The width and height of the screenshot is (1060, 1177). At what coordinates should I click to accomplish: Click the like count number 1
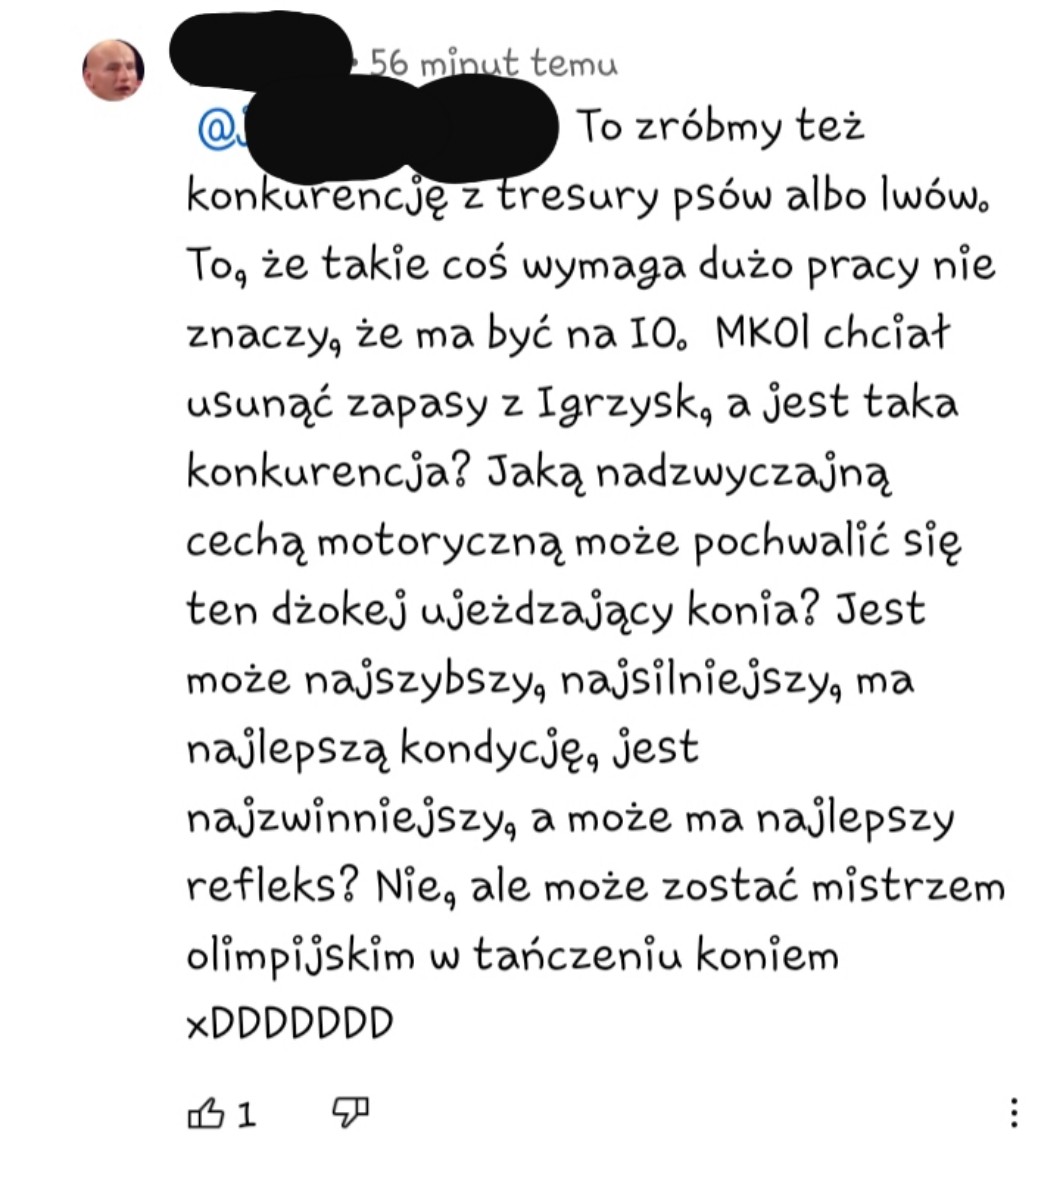click(x=247, y=1114)
